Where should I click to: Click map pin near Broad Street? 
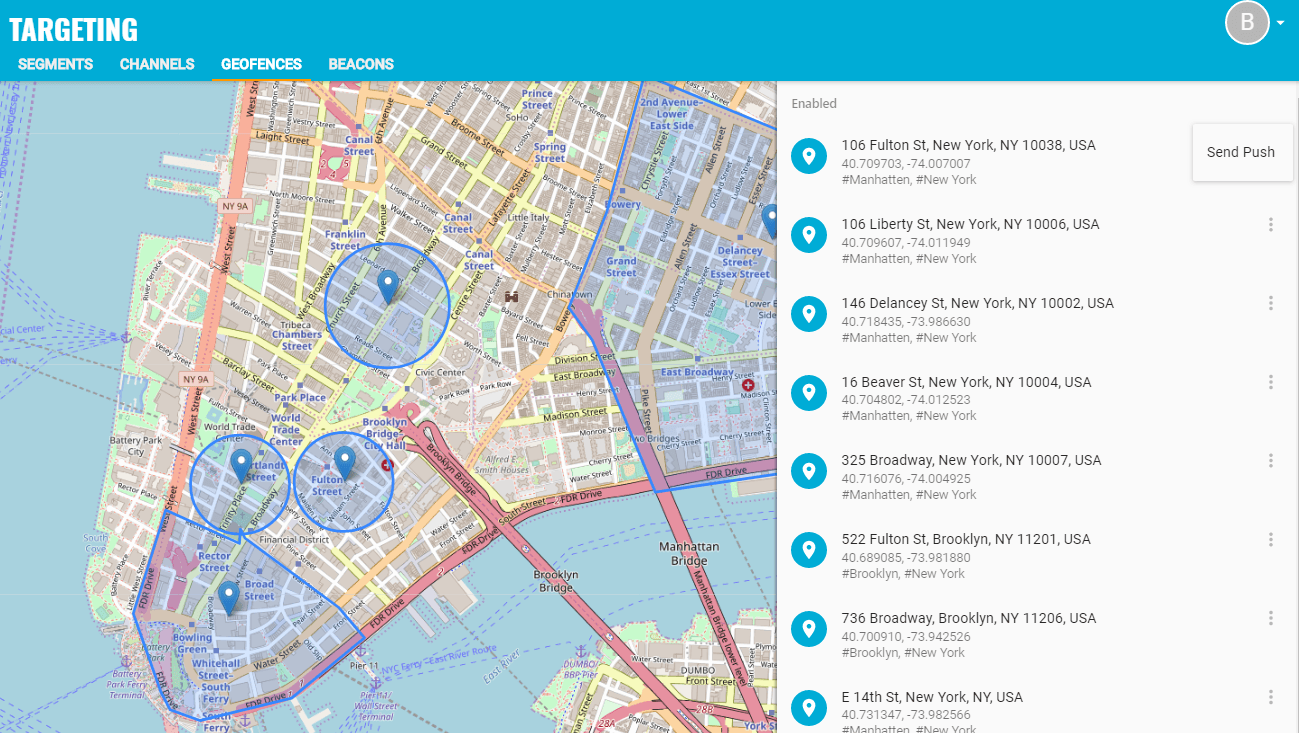[228, 598]
